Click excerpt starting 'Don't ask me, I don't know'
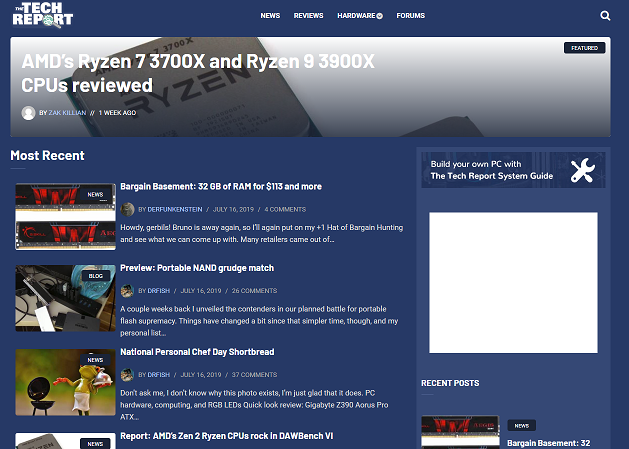Screen dimensions: 629x449 coord(254,405)
